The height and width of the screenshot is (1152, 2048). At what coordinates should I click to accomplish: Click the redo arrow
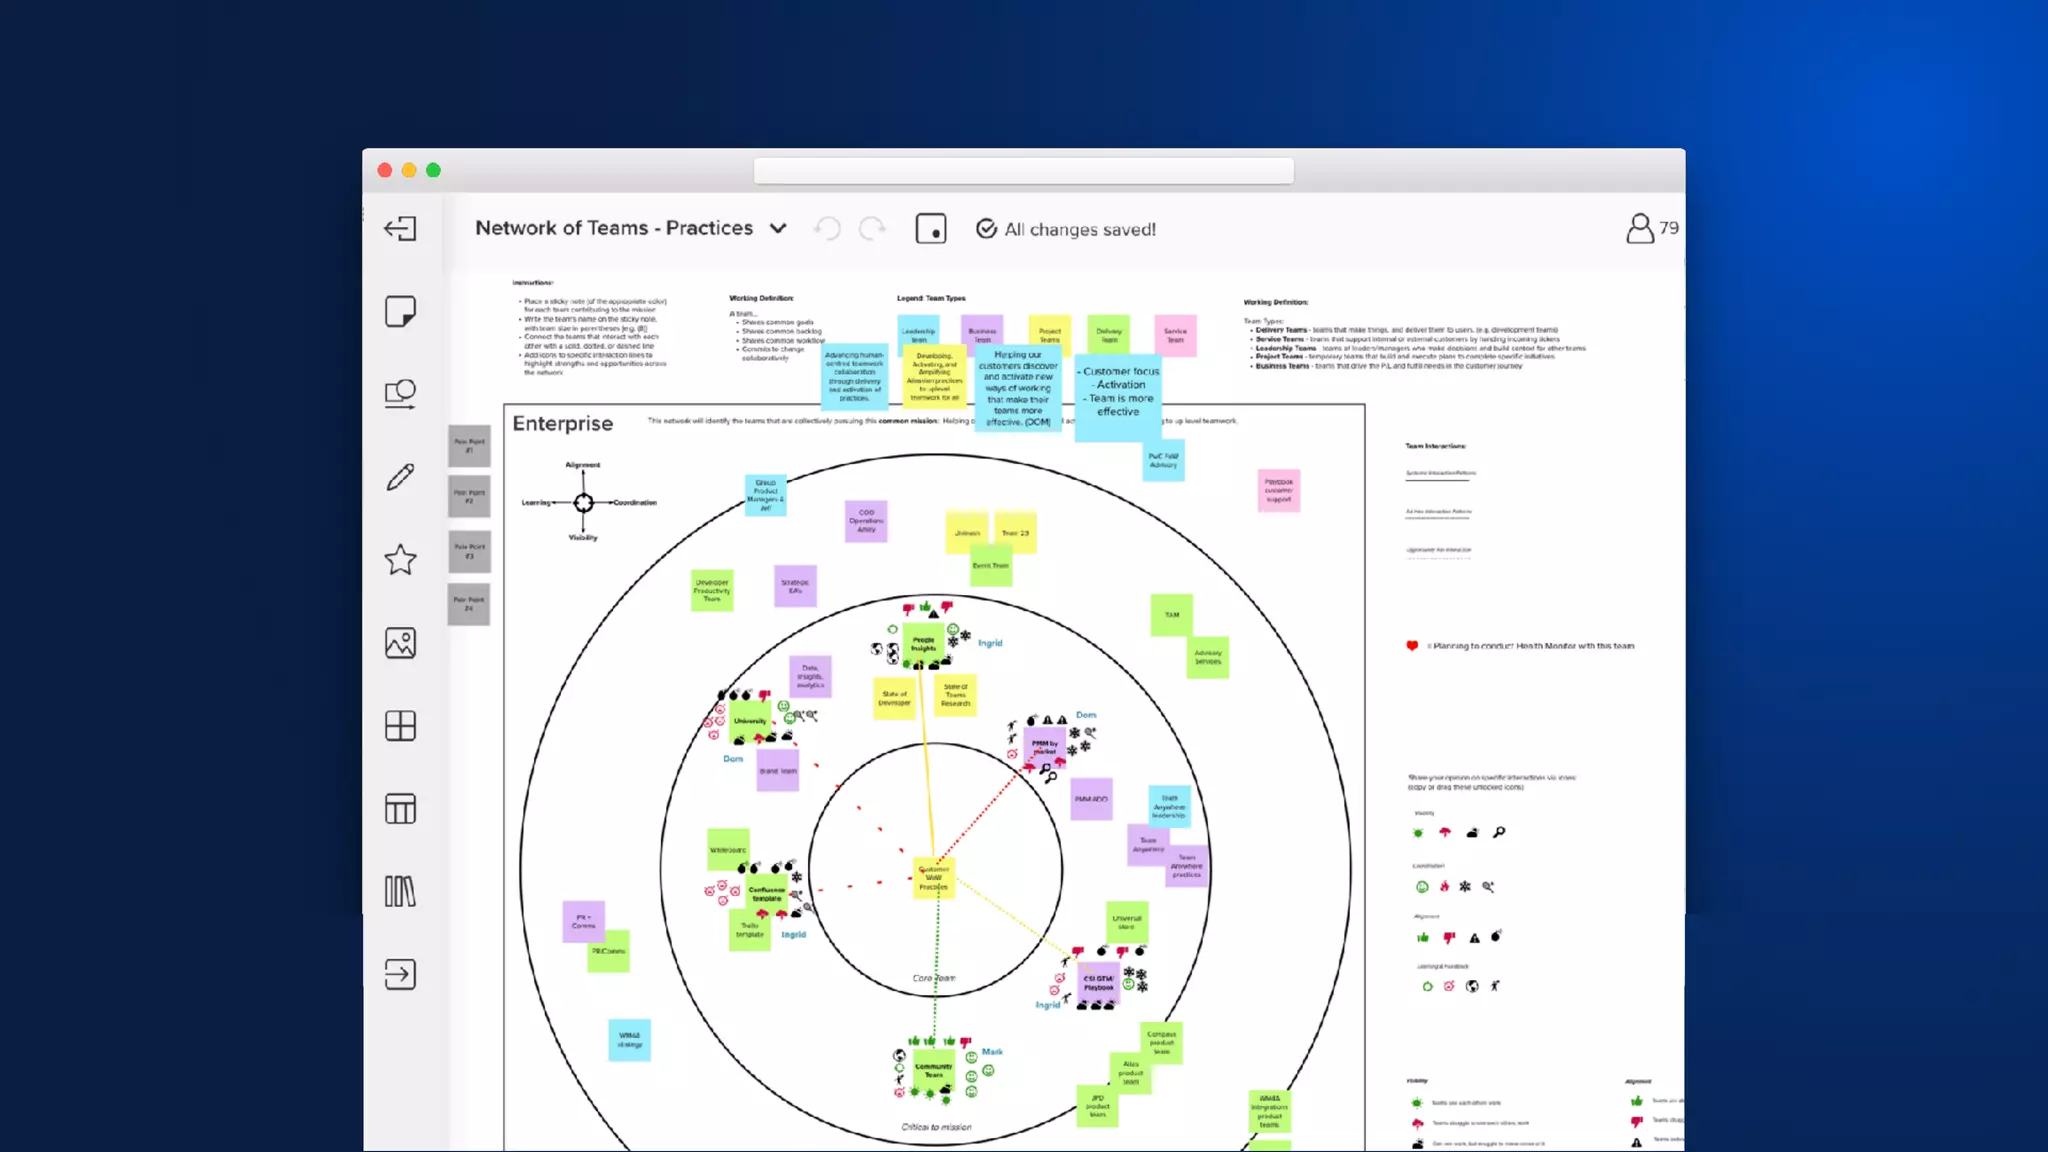[872, 229]
